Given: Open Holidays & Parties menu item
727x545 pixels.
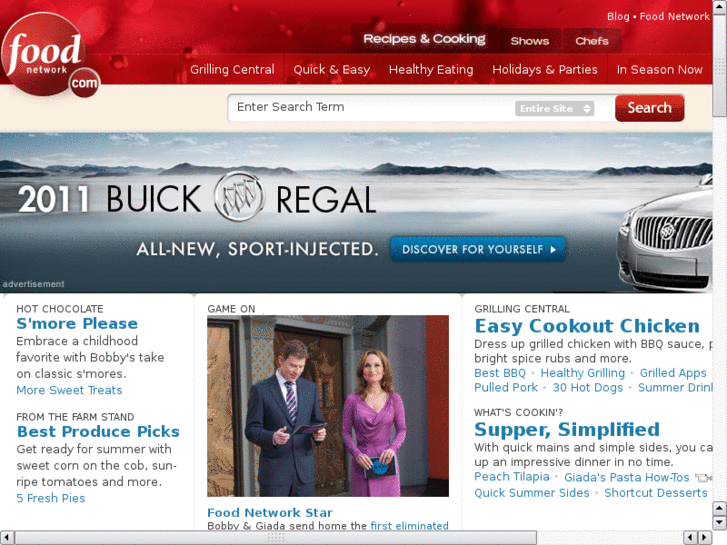Looking at the screenshot, I should pyautogui.click(x=545, y=70).
